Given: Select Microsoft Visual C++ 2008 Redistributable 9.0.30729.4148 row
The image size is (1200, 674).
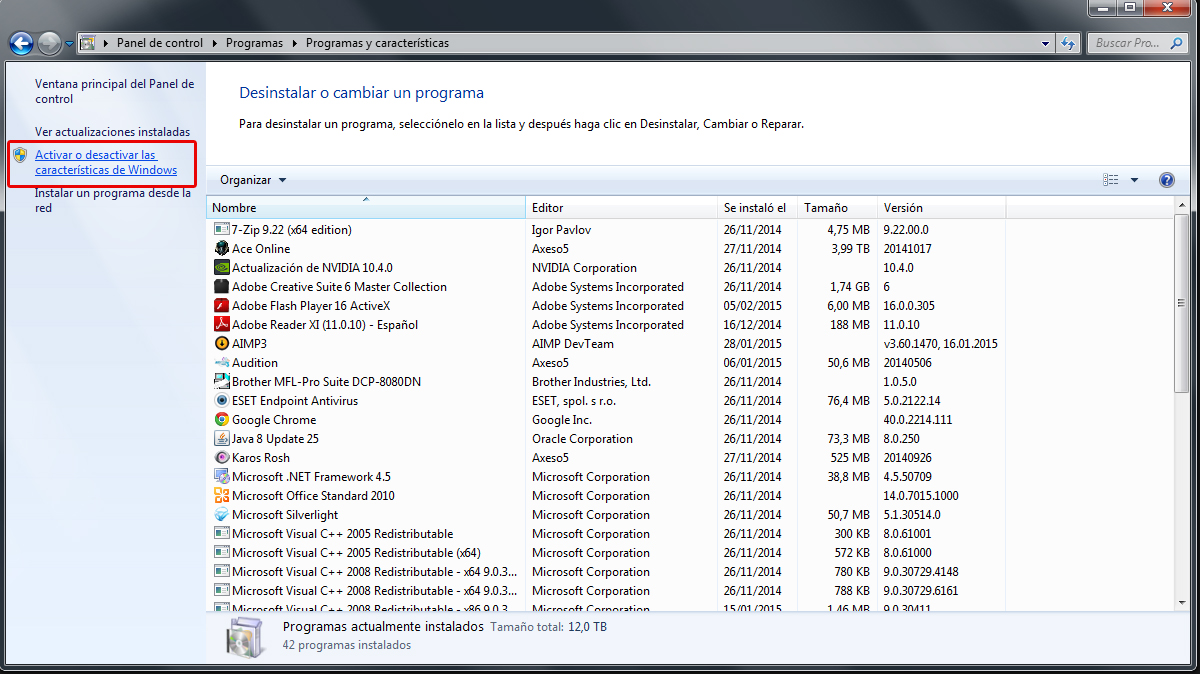Looking at the screenshot, I should pos(607,572).
